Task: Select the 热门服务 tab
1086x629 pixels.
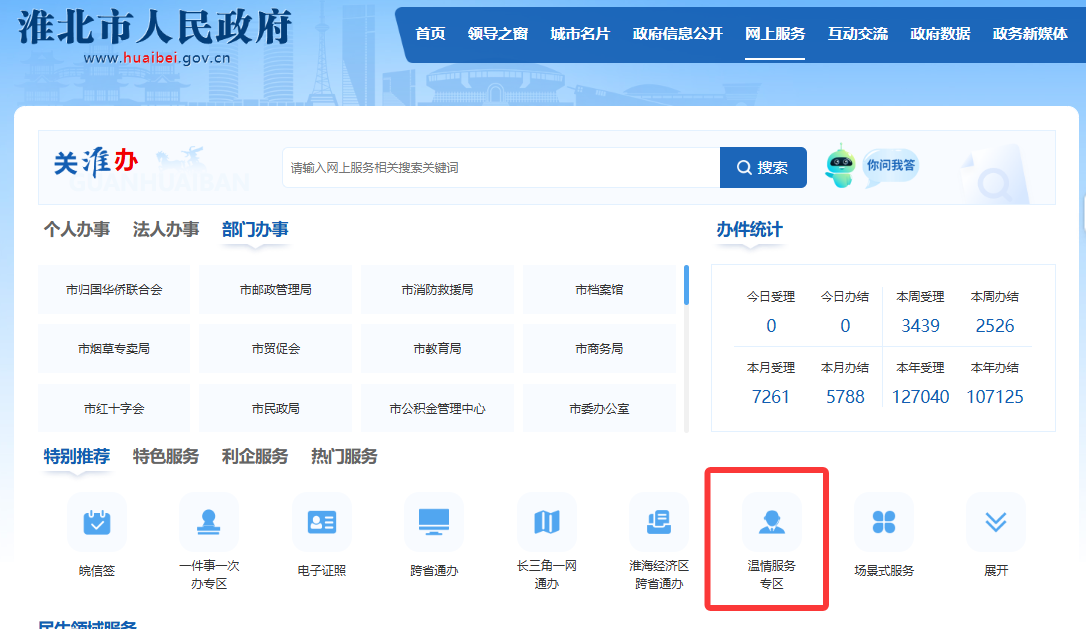Action: pyautogui.click(x=344, y=457)
